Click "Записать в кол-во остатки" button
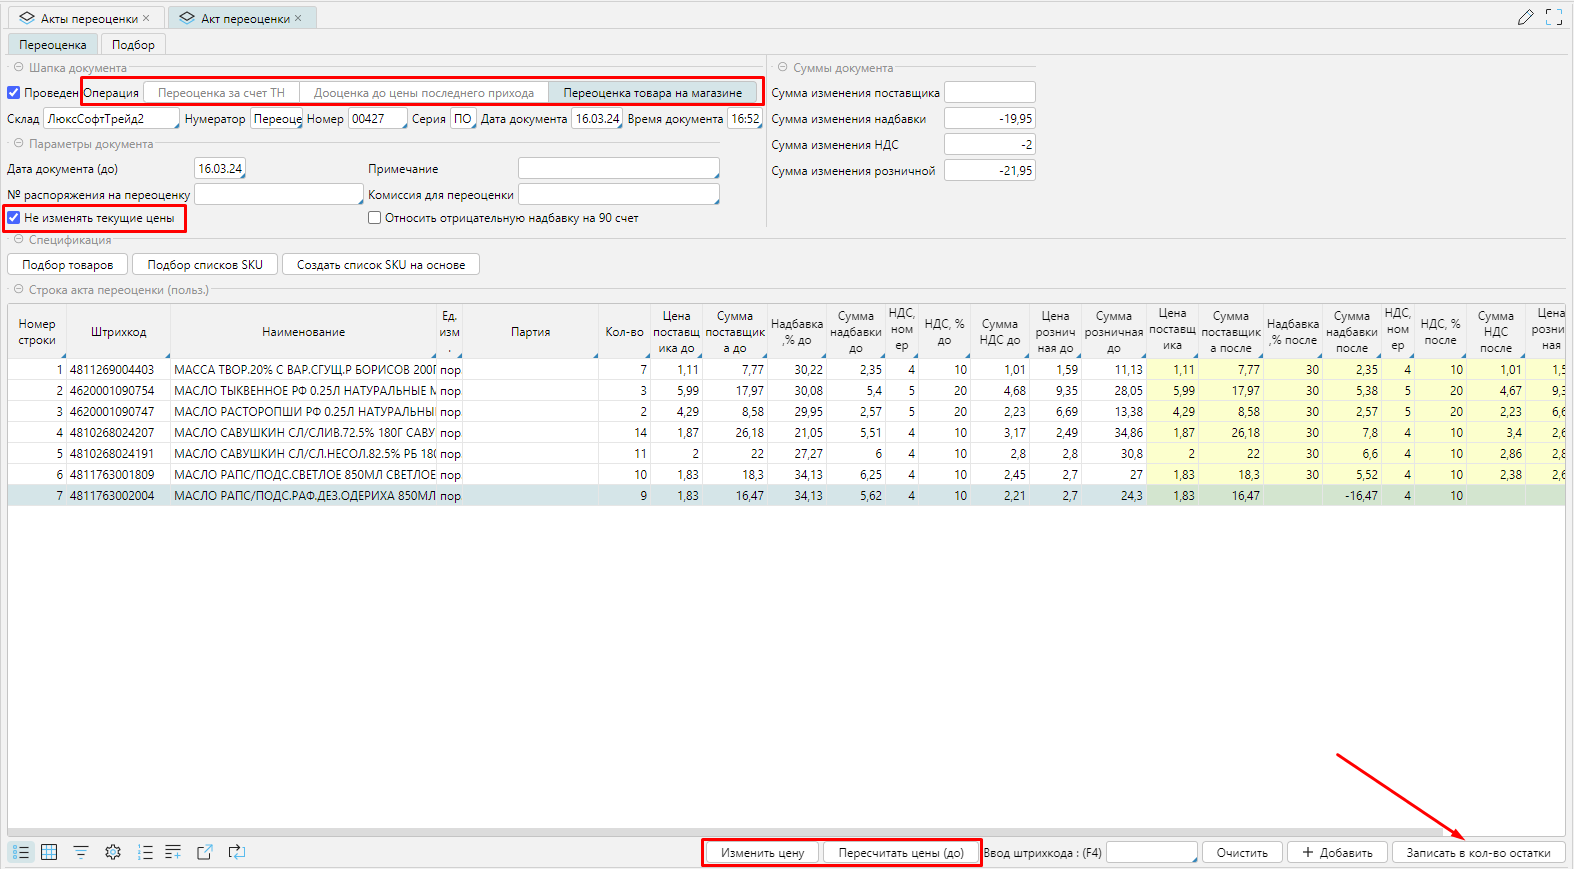The height and width of the screenshot is (869, 1574). click(x=1478, y=853)
